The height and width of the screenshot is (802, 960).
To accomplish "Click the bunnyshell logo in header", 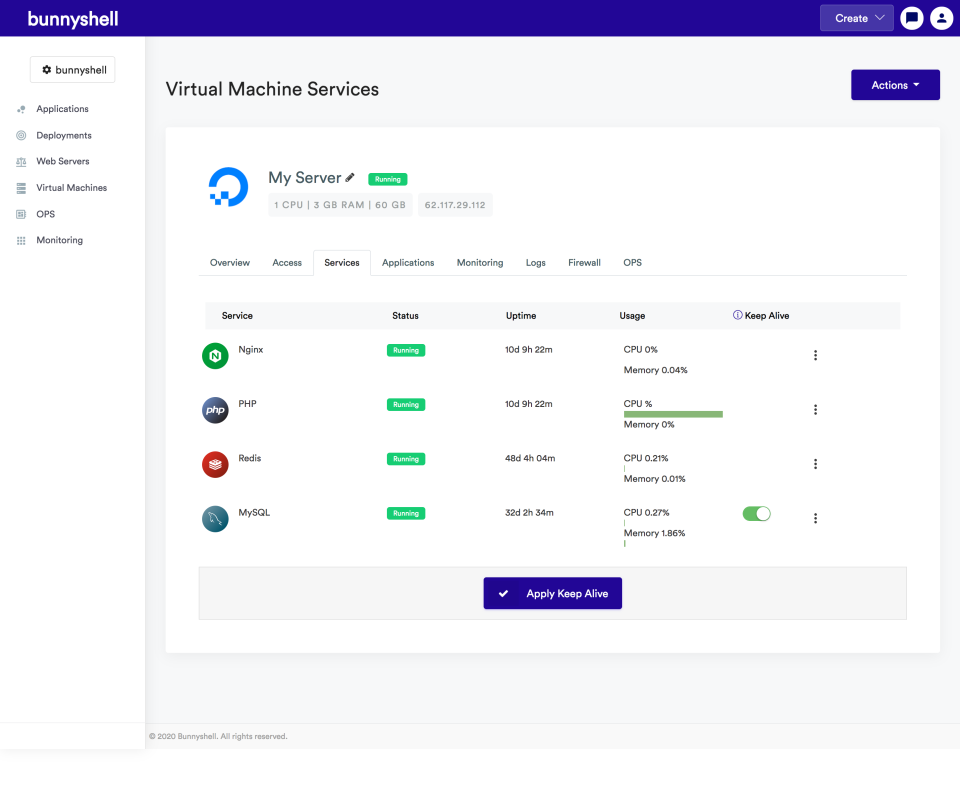I will pyautogui.click(x=73, y=19).
